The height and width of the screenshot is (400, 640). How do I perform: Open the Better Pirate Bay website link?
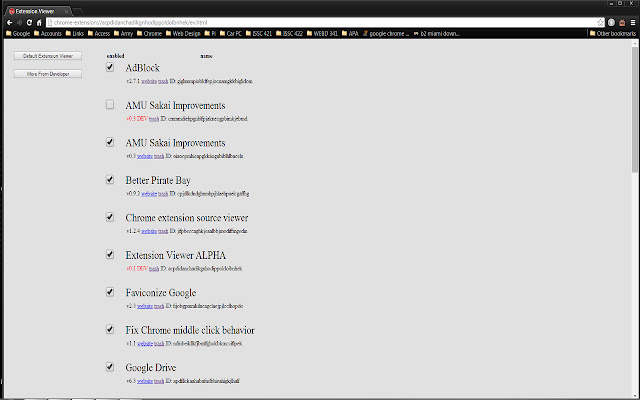(149, 193)
